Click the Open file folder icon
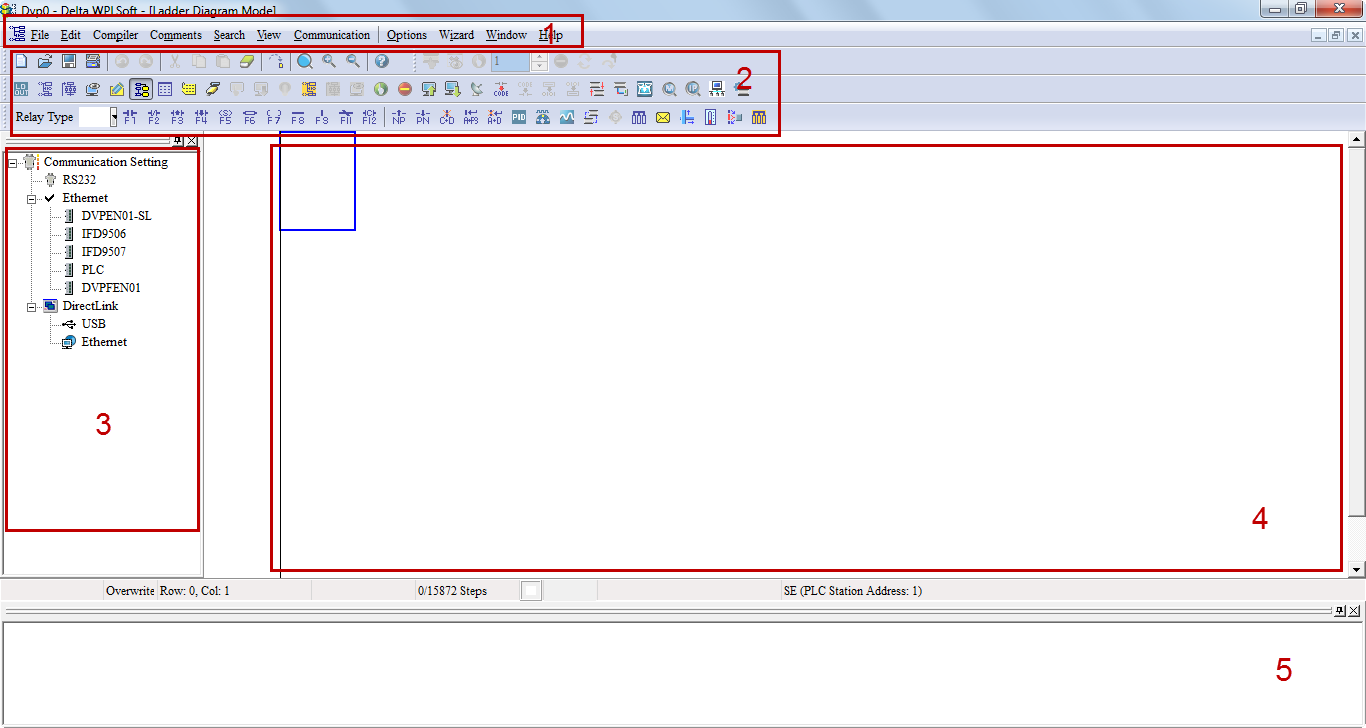Image resolution: width=1366 pixels, height=728 pixels. (x=45, y=61)
